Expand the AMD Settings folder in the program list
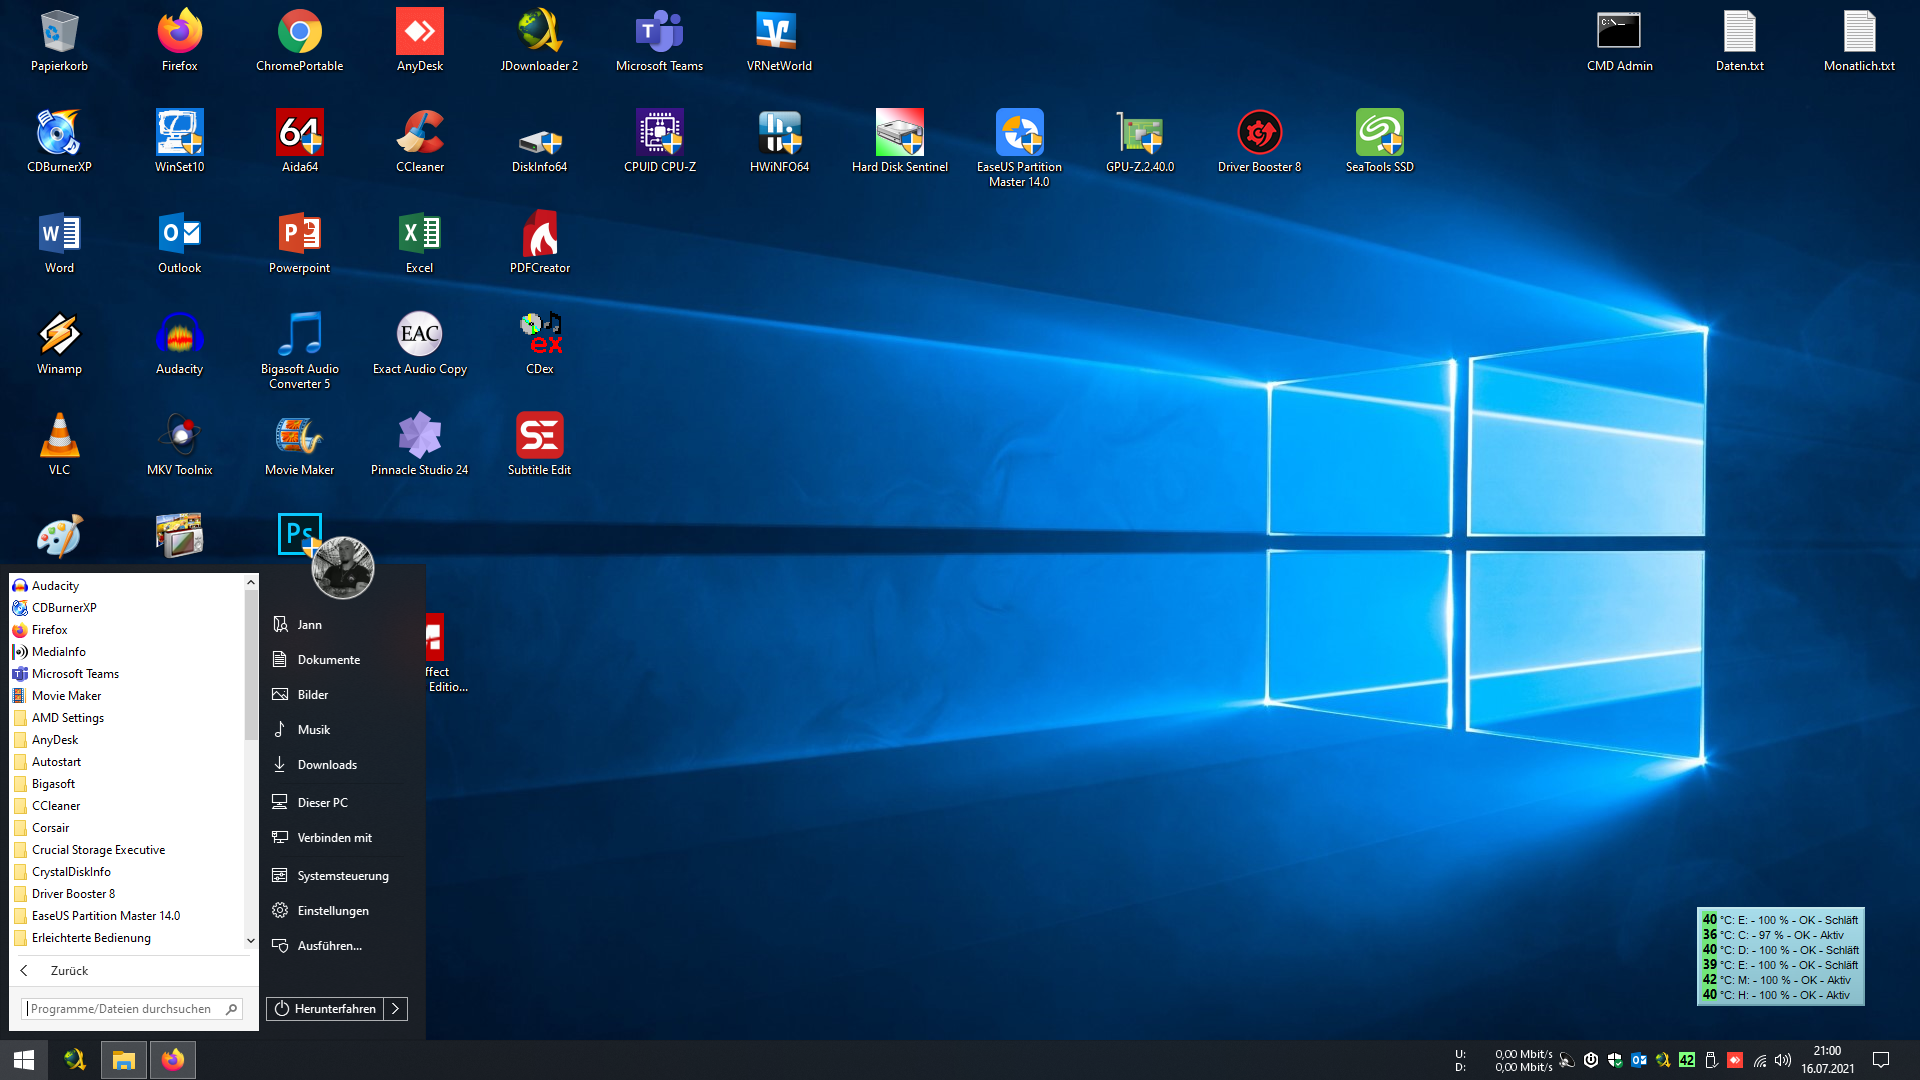This screenshot has height=1080, width=1920. [x=68, y=718]
